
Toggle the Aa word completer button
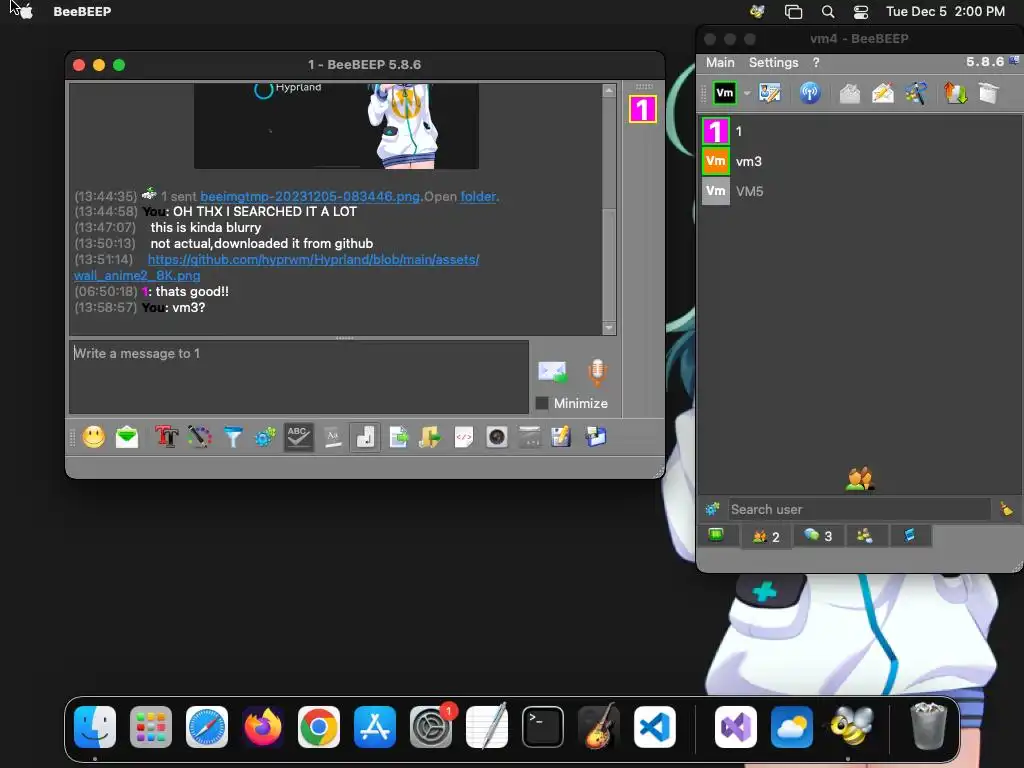click(x=332, y=437)
